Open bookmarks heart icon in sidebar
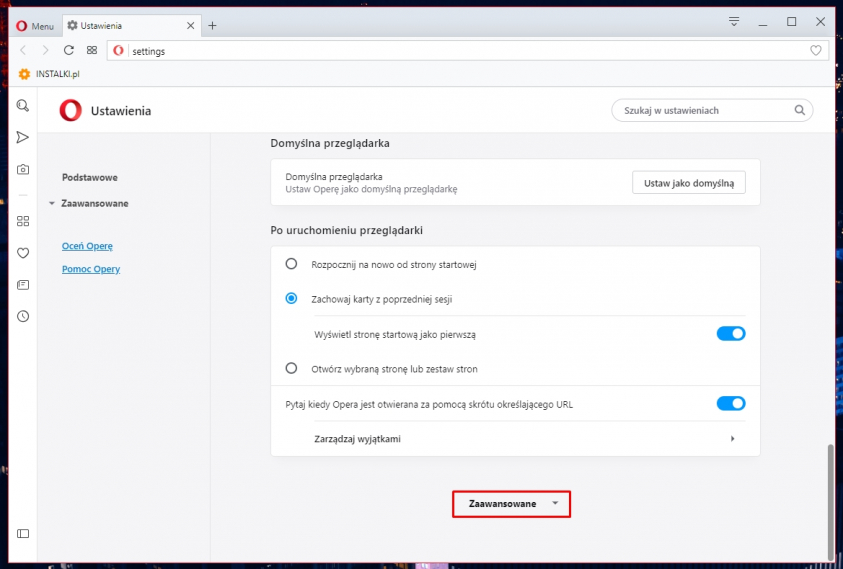 click(23, 253)
